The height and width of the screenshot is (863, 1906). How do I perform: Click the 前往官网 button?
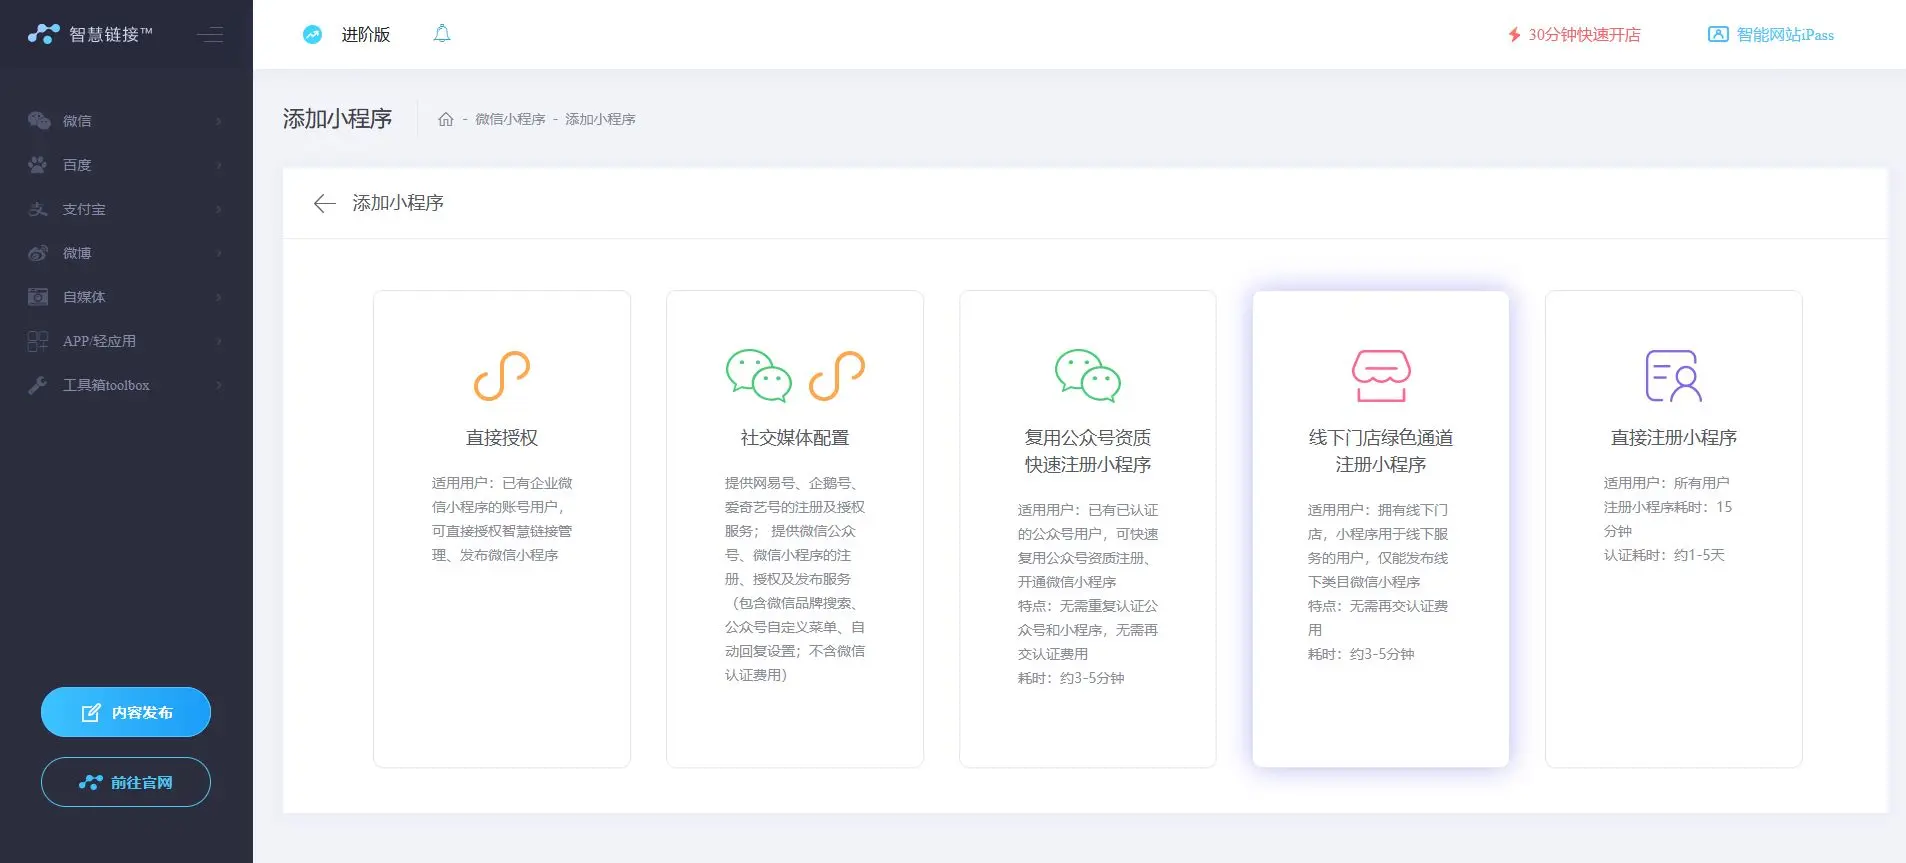click(x=126, y=782)
